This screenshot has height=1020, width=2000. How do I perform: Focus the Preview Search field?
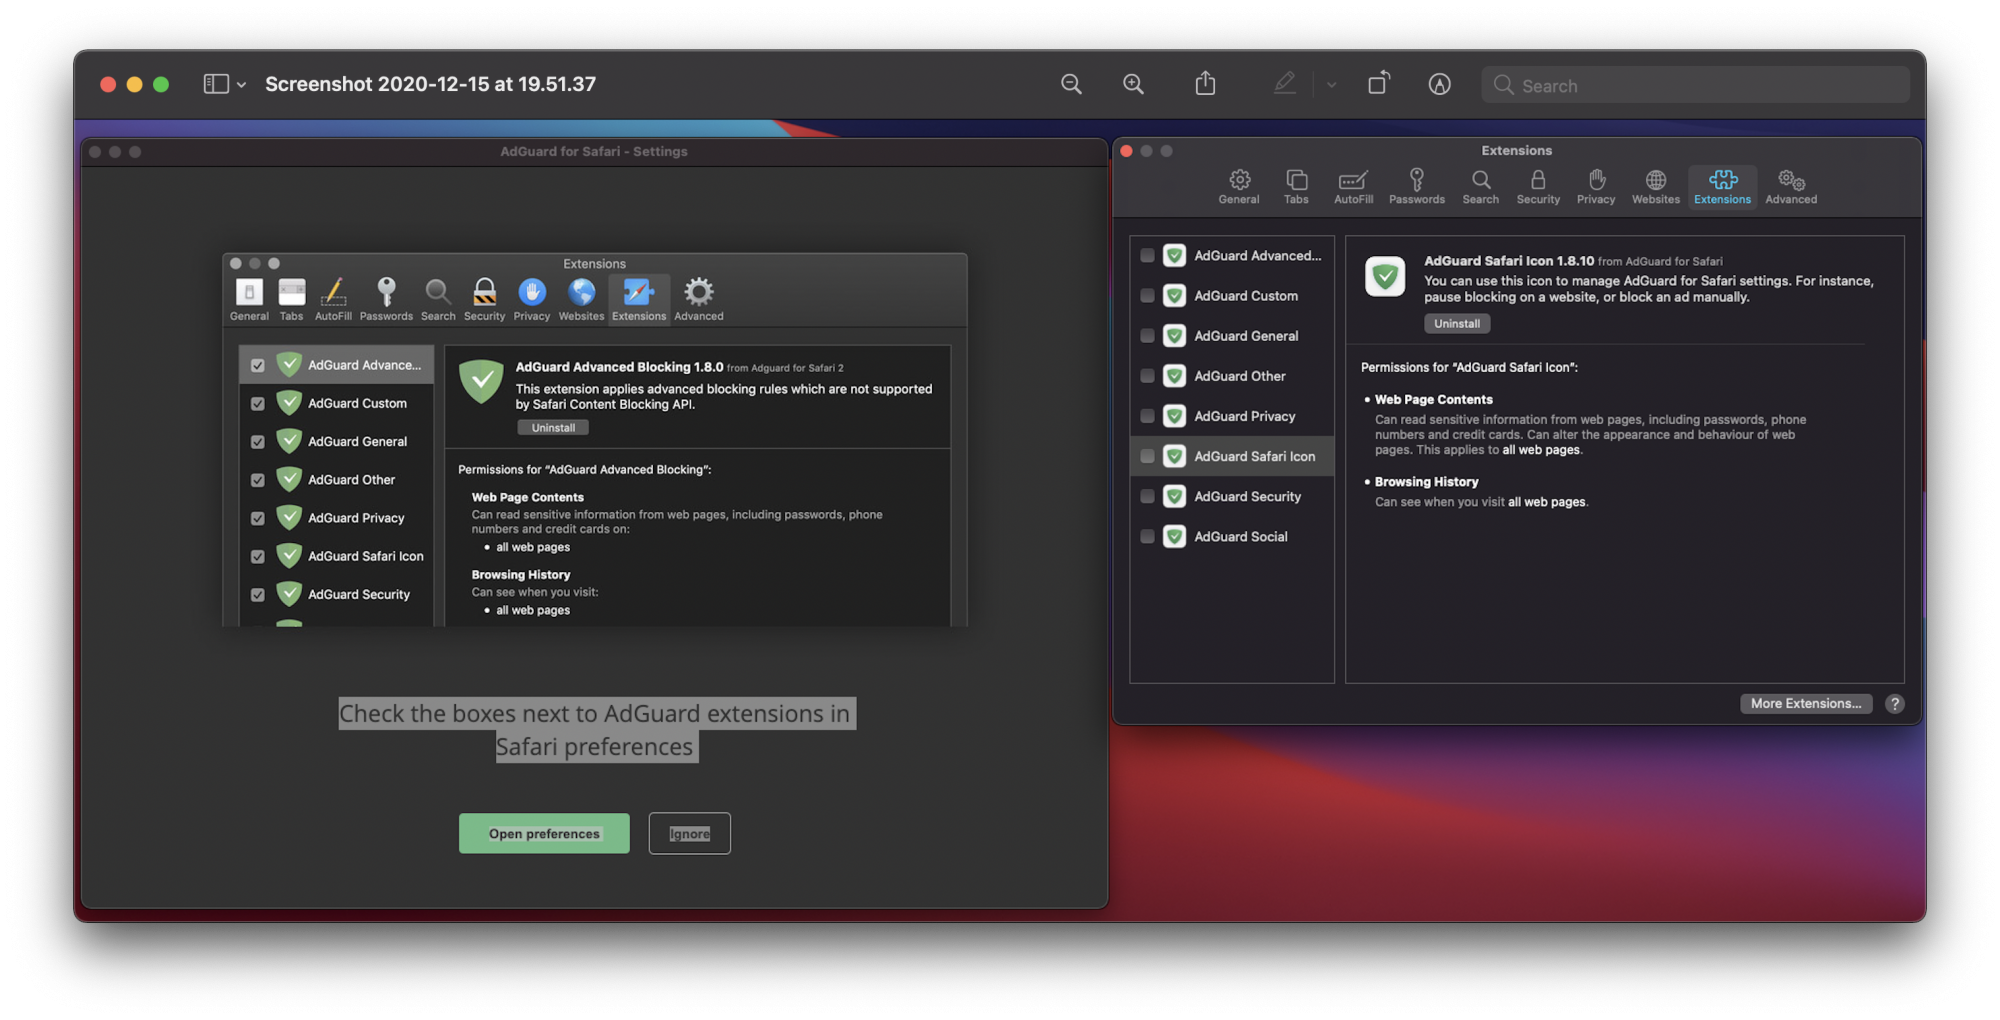1695,85
